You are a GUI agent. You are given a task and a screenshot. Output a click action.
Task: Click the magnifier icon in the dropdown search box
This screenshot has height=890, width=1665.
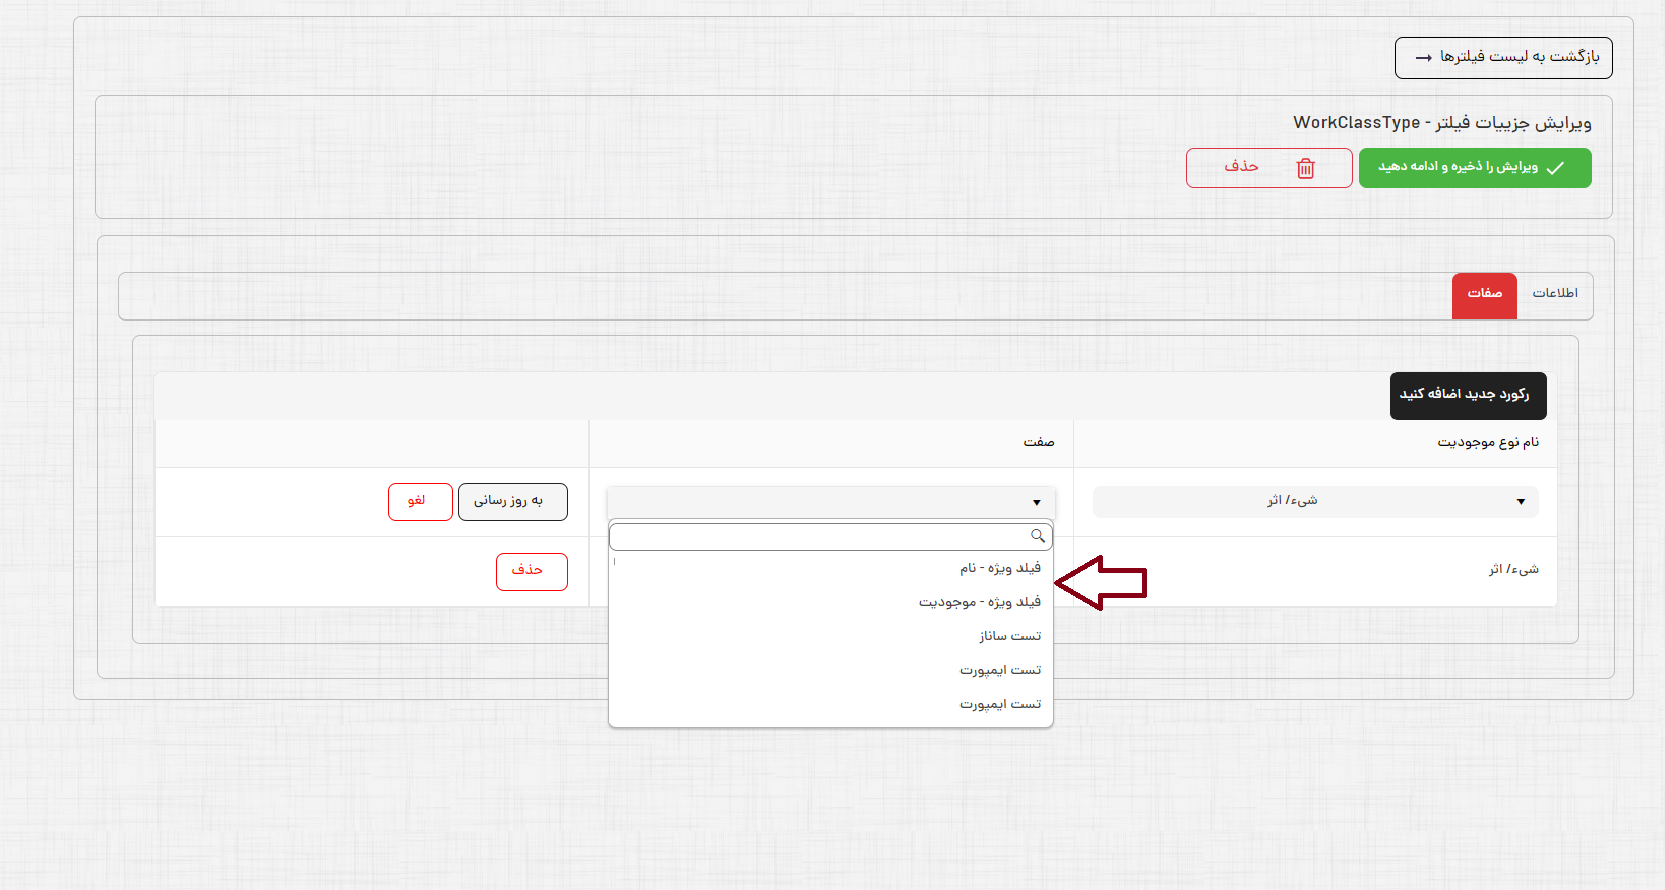click(x=1038, y=537)
